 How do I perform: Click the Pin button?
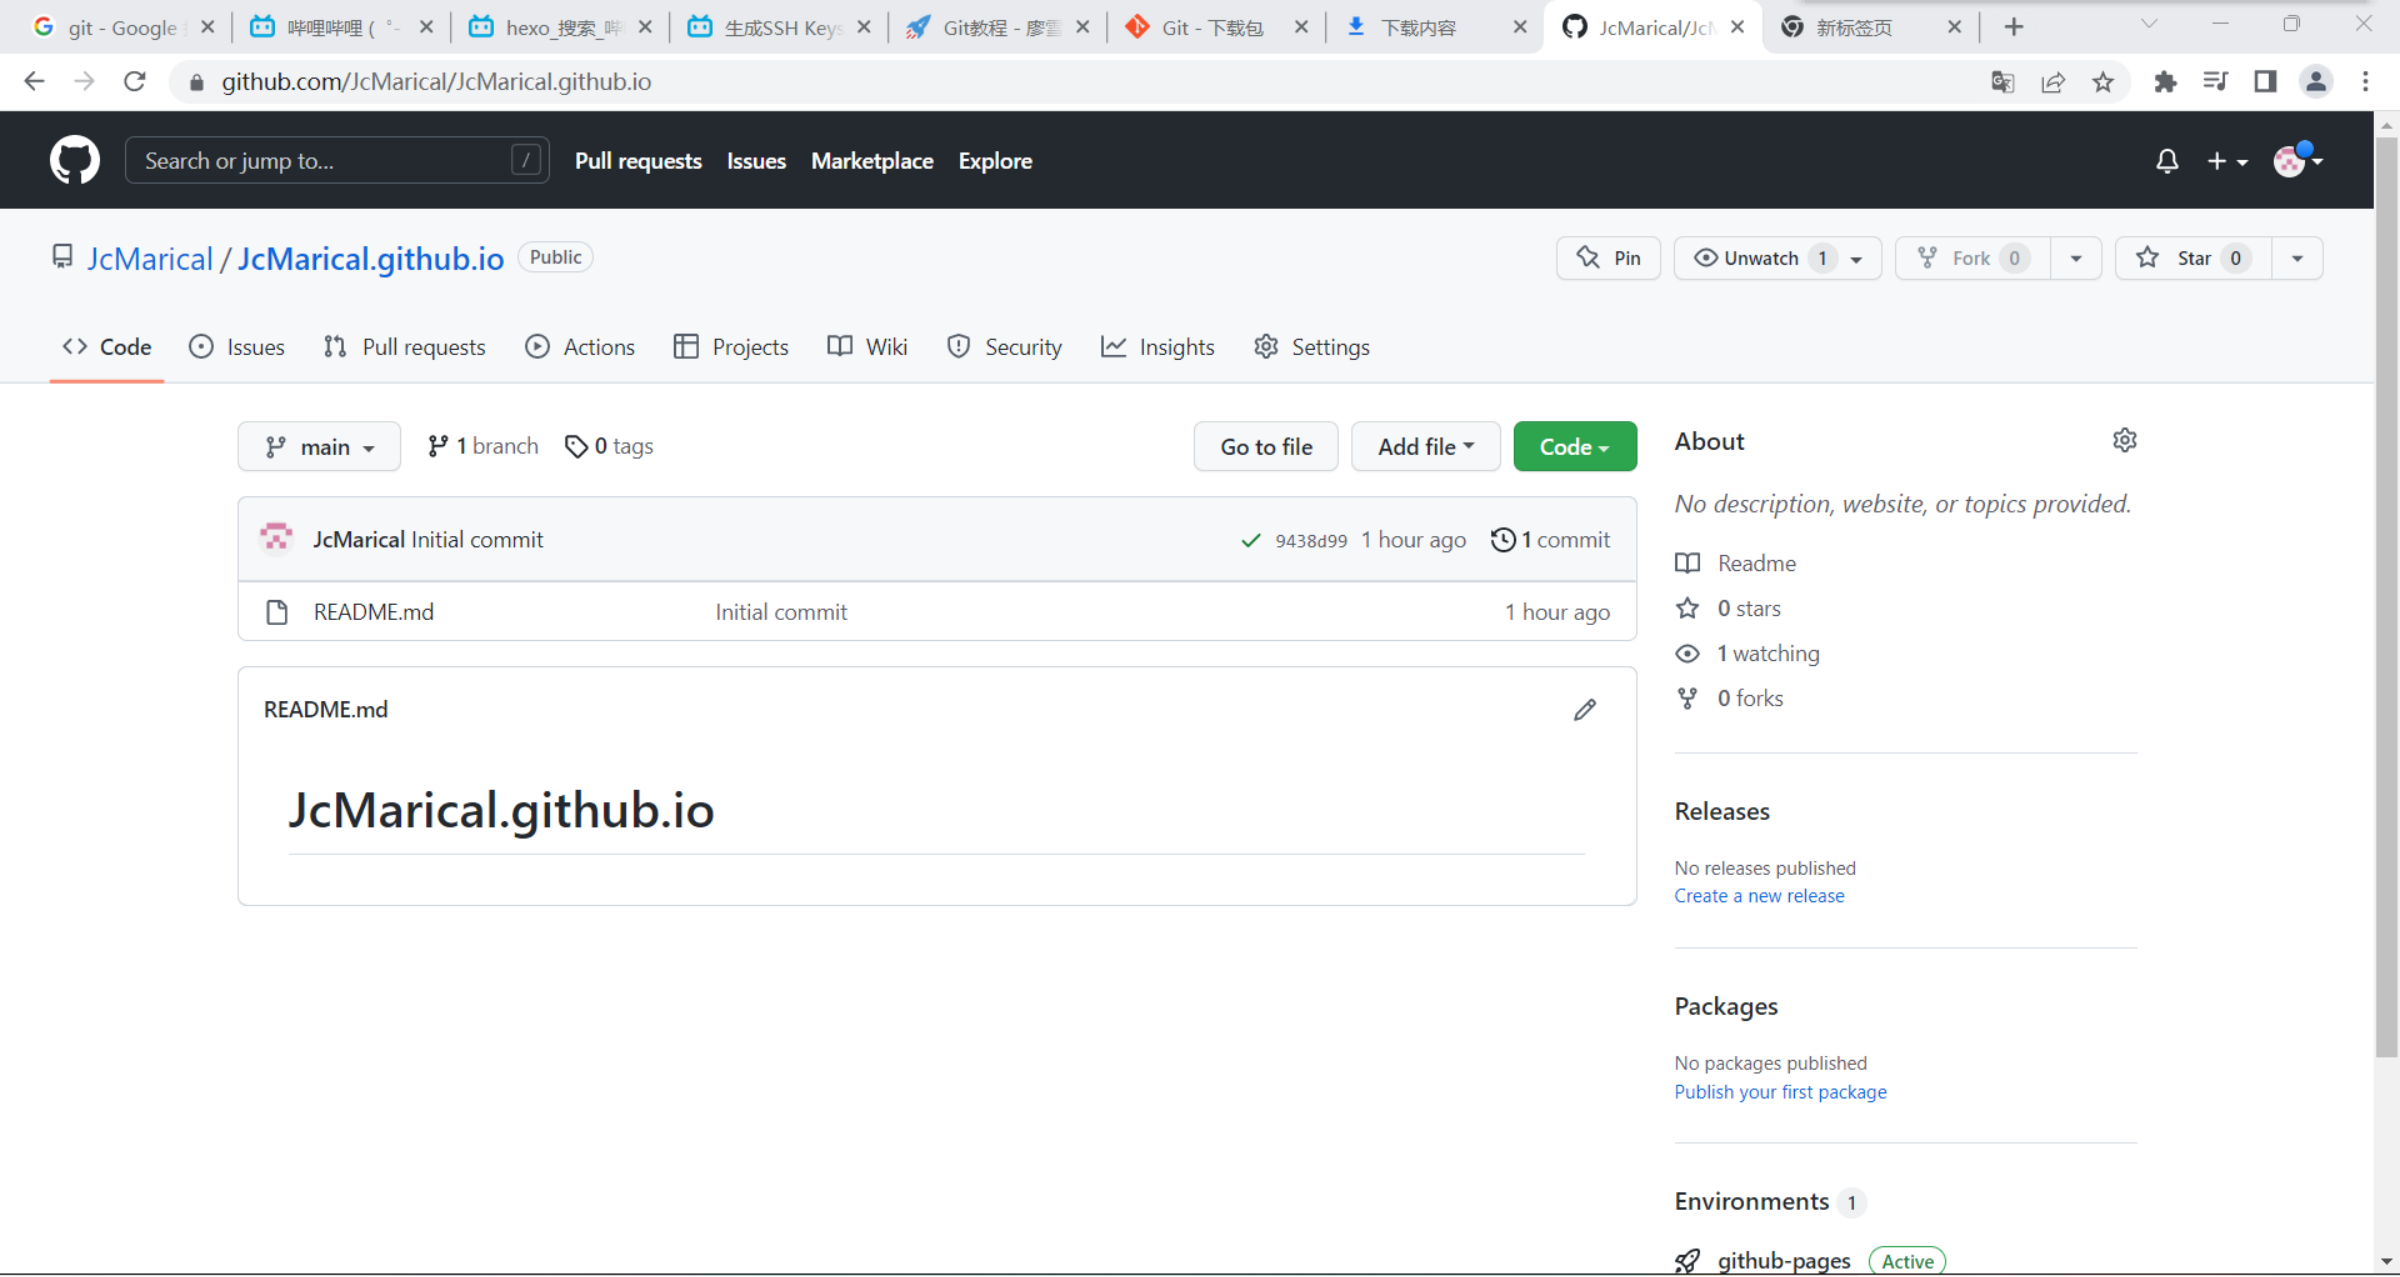pos(1608,258)
